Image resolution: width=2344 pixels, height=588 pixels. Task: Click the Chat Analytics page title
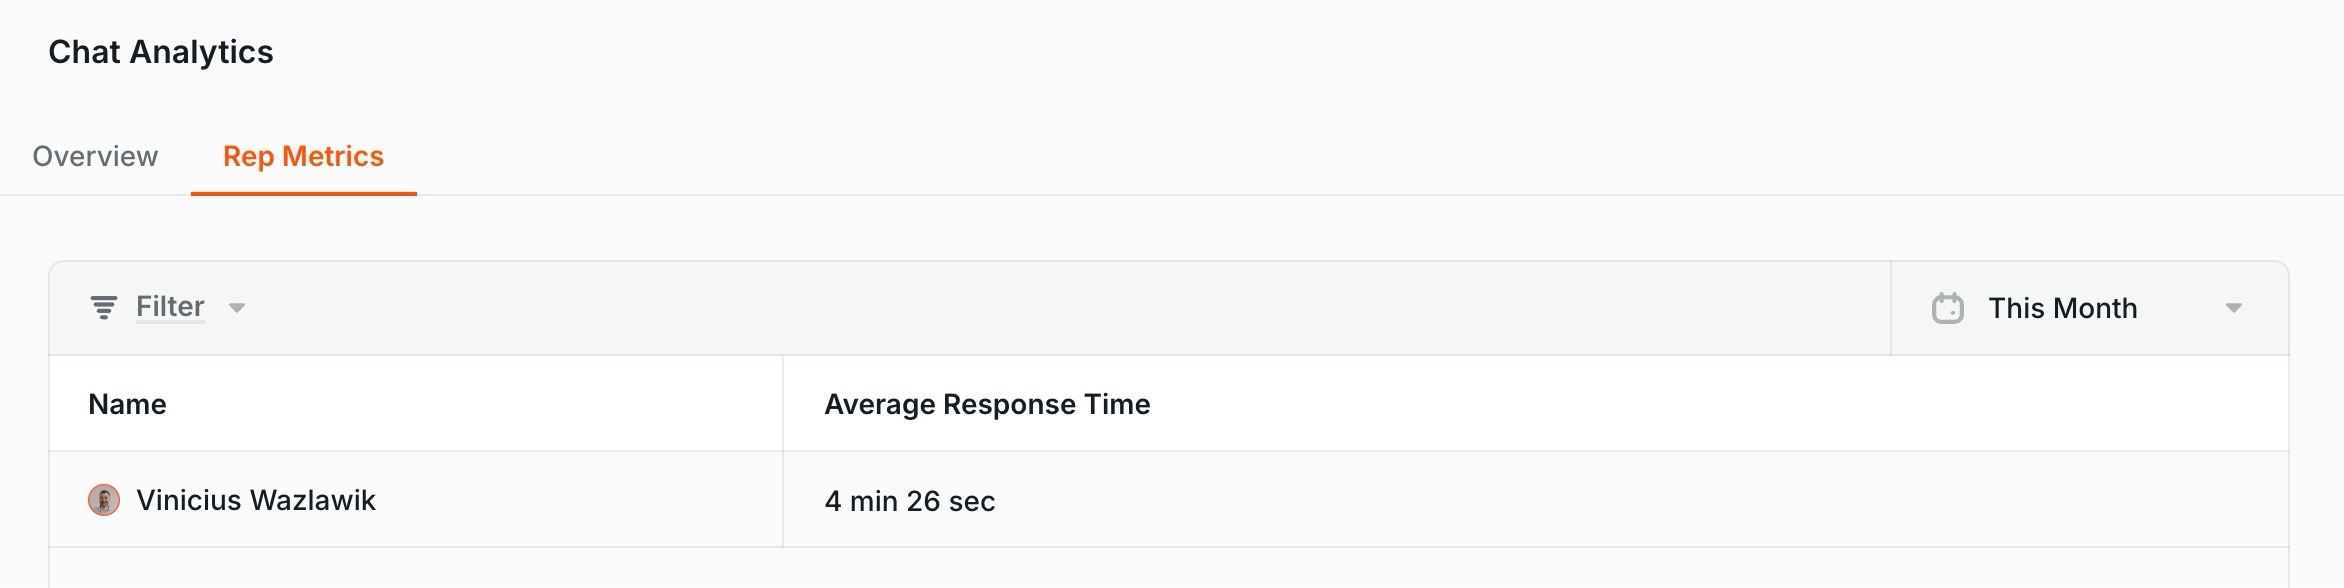pyautogui.click(x=161, y=52)
